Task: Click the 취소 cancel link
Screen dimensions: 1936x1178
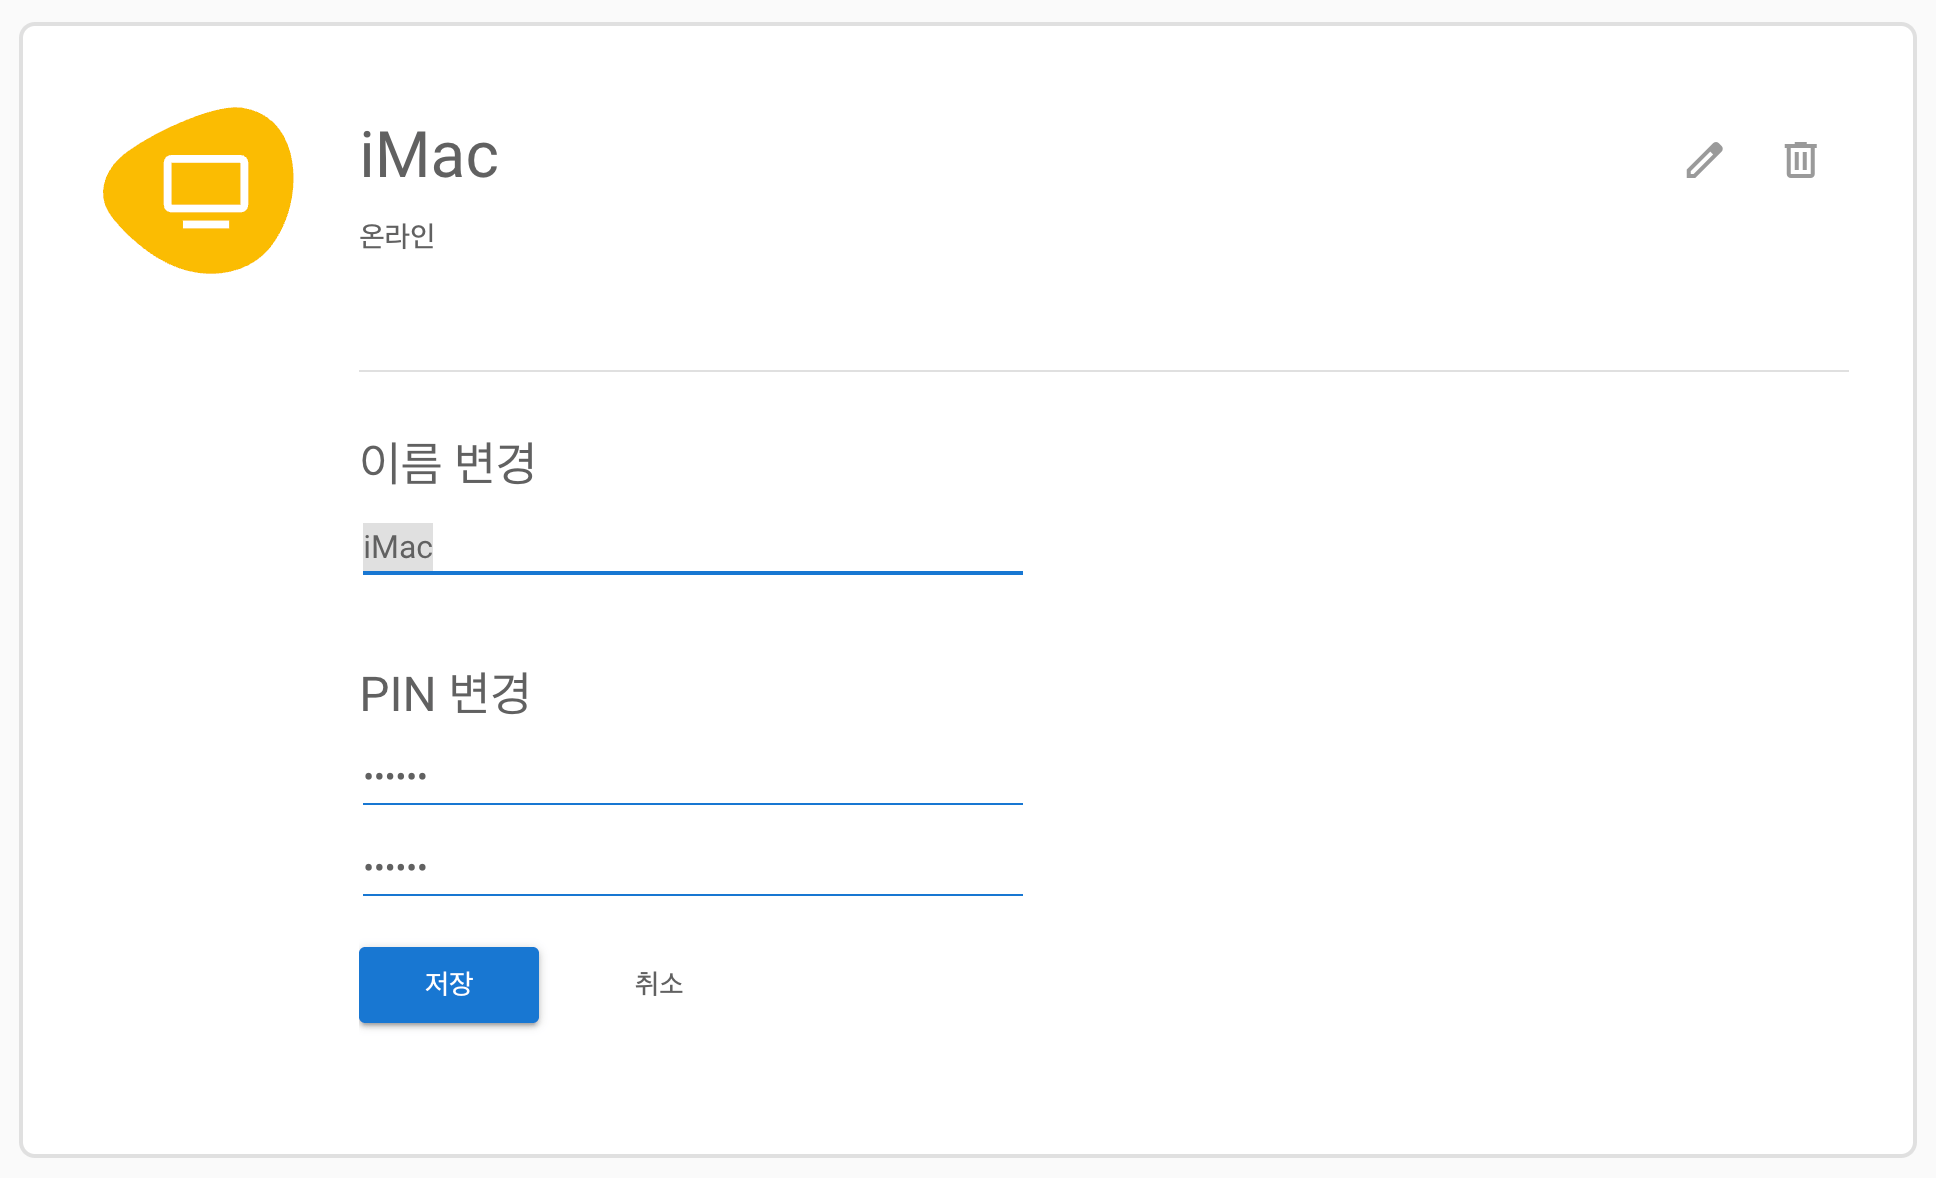Action: click(x=658, y=984)
